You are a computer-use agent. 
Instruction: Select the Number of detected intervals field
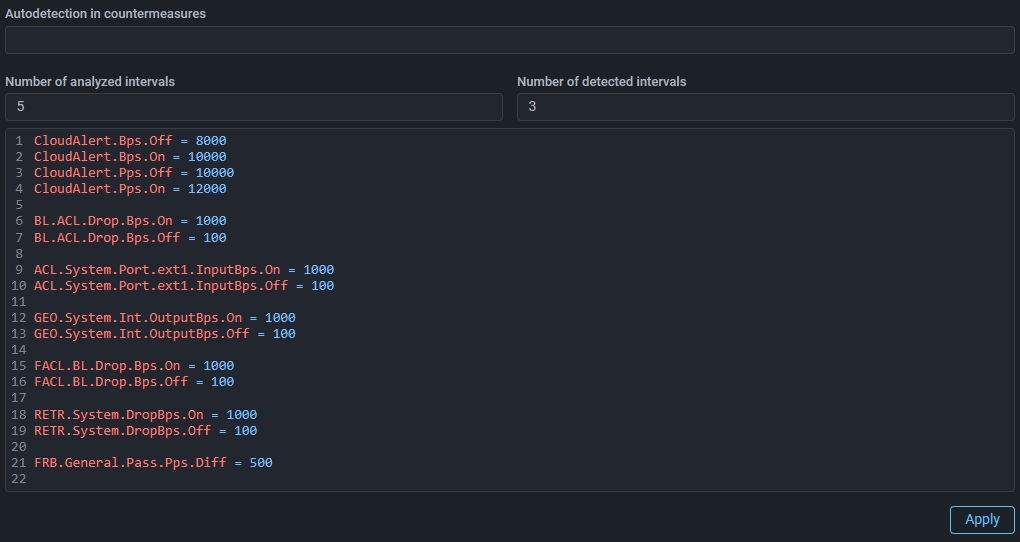pos(765,107)
